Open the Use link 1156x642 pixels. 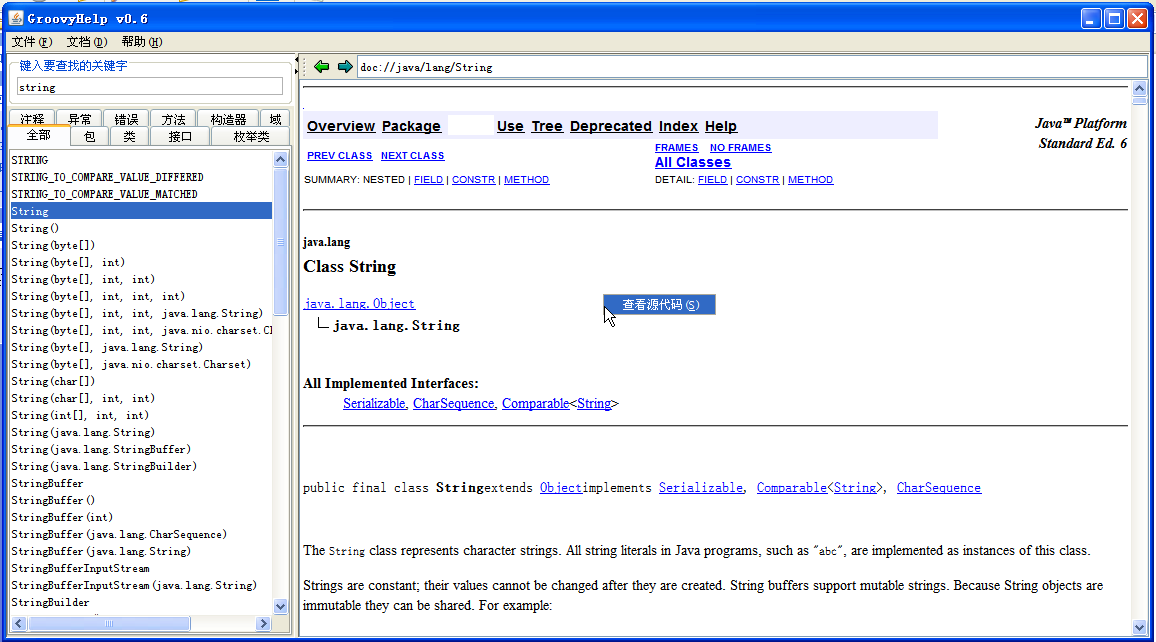coord(510,126)
